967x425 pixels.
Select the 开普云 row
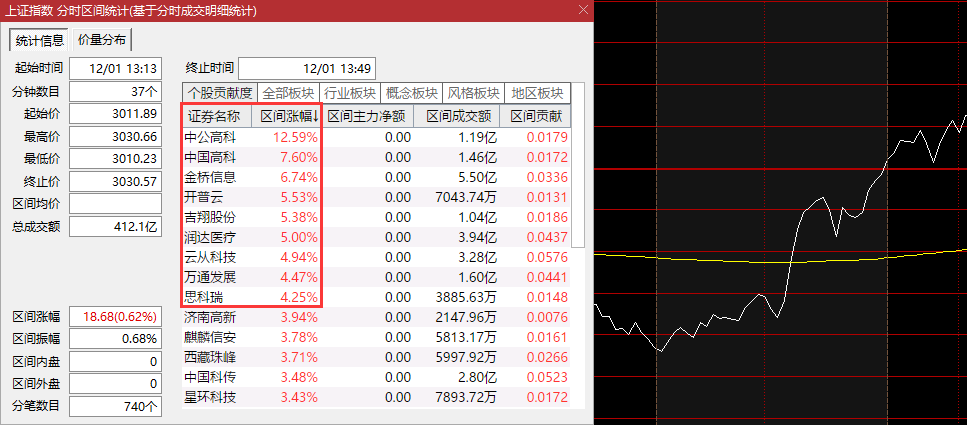tap(377, 197)
